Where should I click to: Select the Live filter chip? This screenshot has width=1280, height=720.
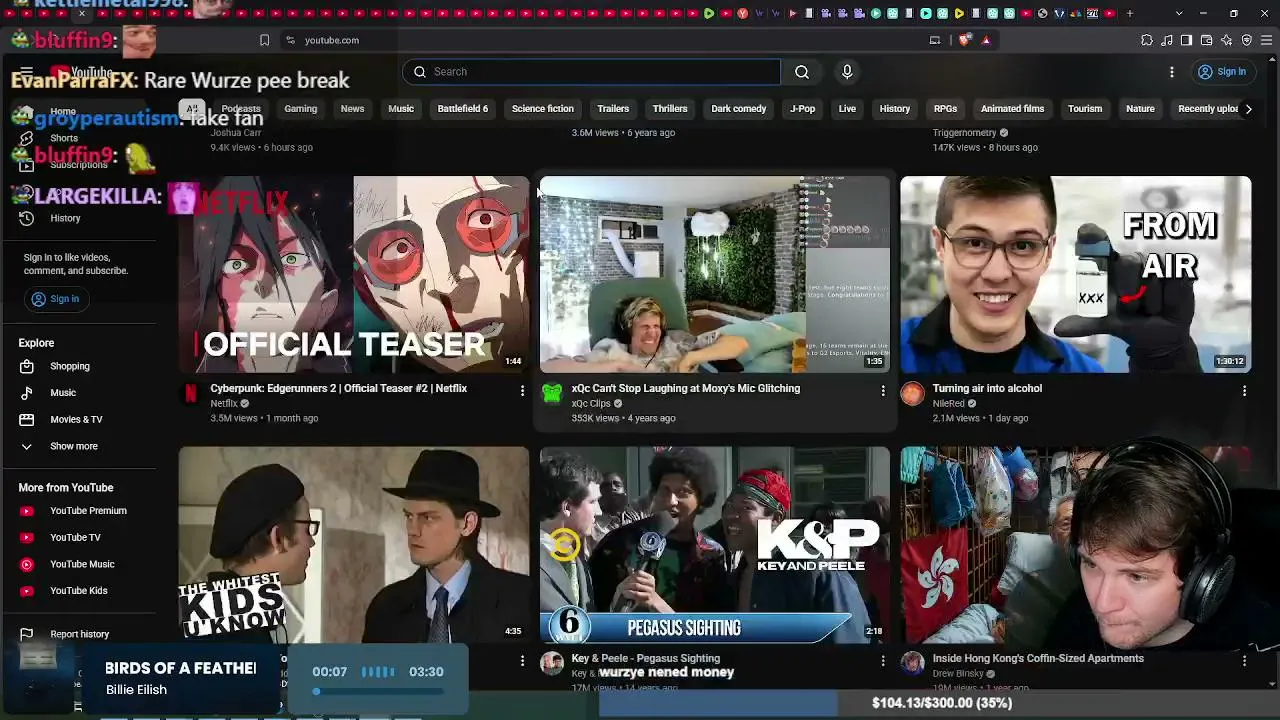tap(847, 109)
